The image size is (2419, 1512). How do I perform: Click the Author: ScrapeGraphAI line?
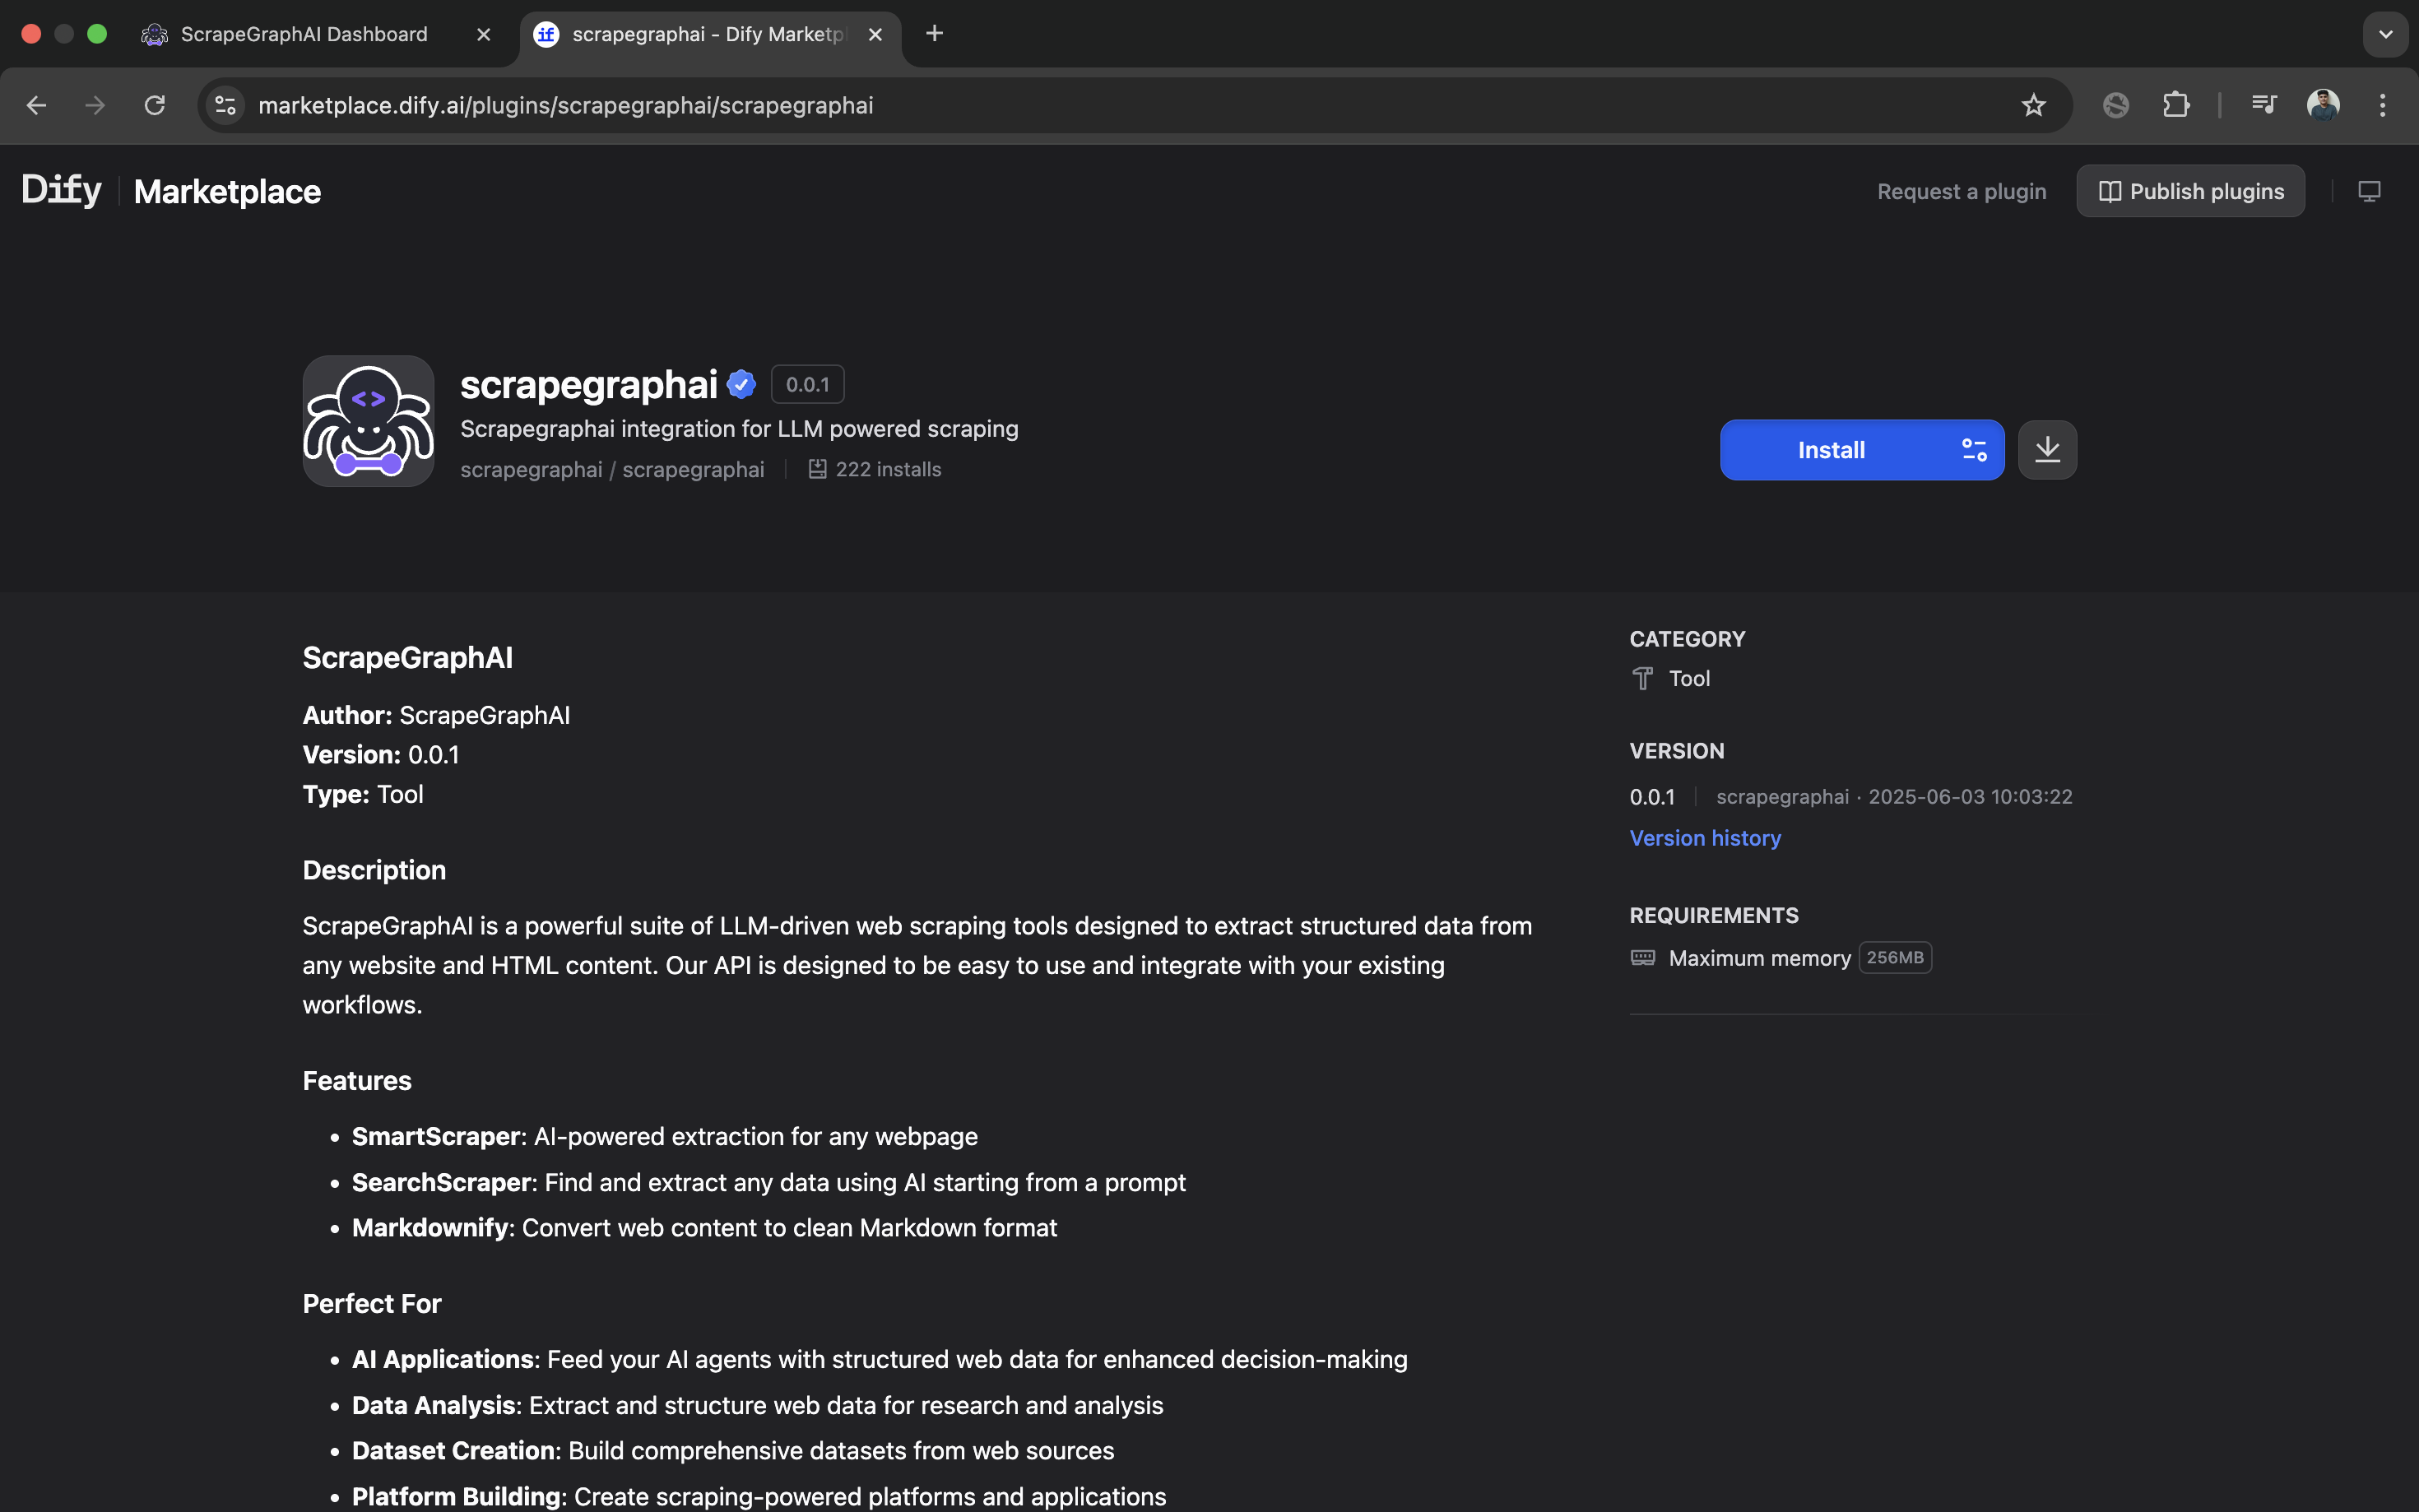(x=436, y=715)
